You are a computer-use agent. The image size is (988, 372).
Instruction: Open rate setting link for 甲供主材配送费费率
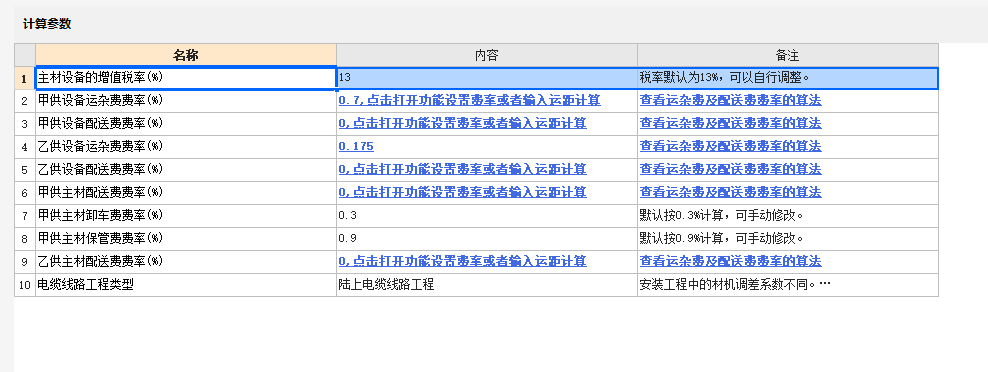click(x=462, y=192)
